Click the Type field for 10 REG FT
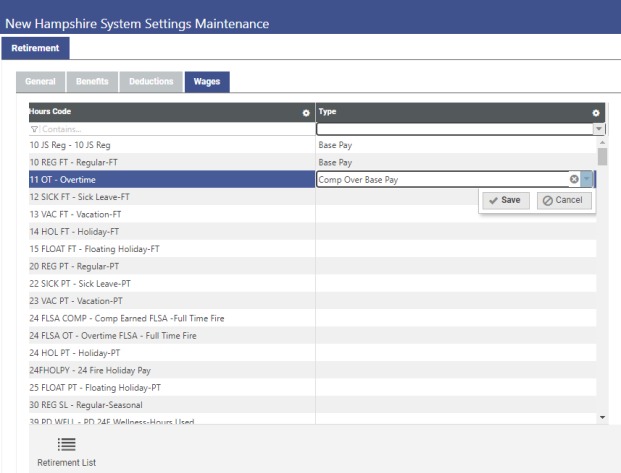The image size is (621, 473). 455,162
